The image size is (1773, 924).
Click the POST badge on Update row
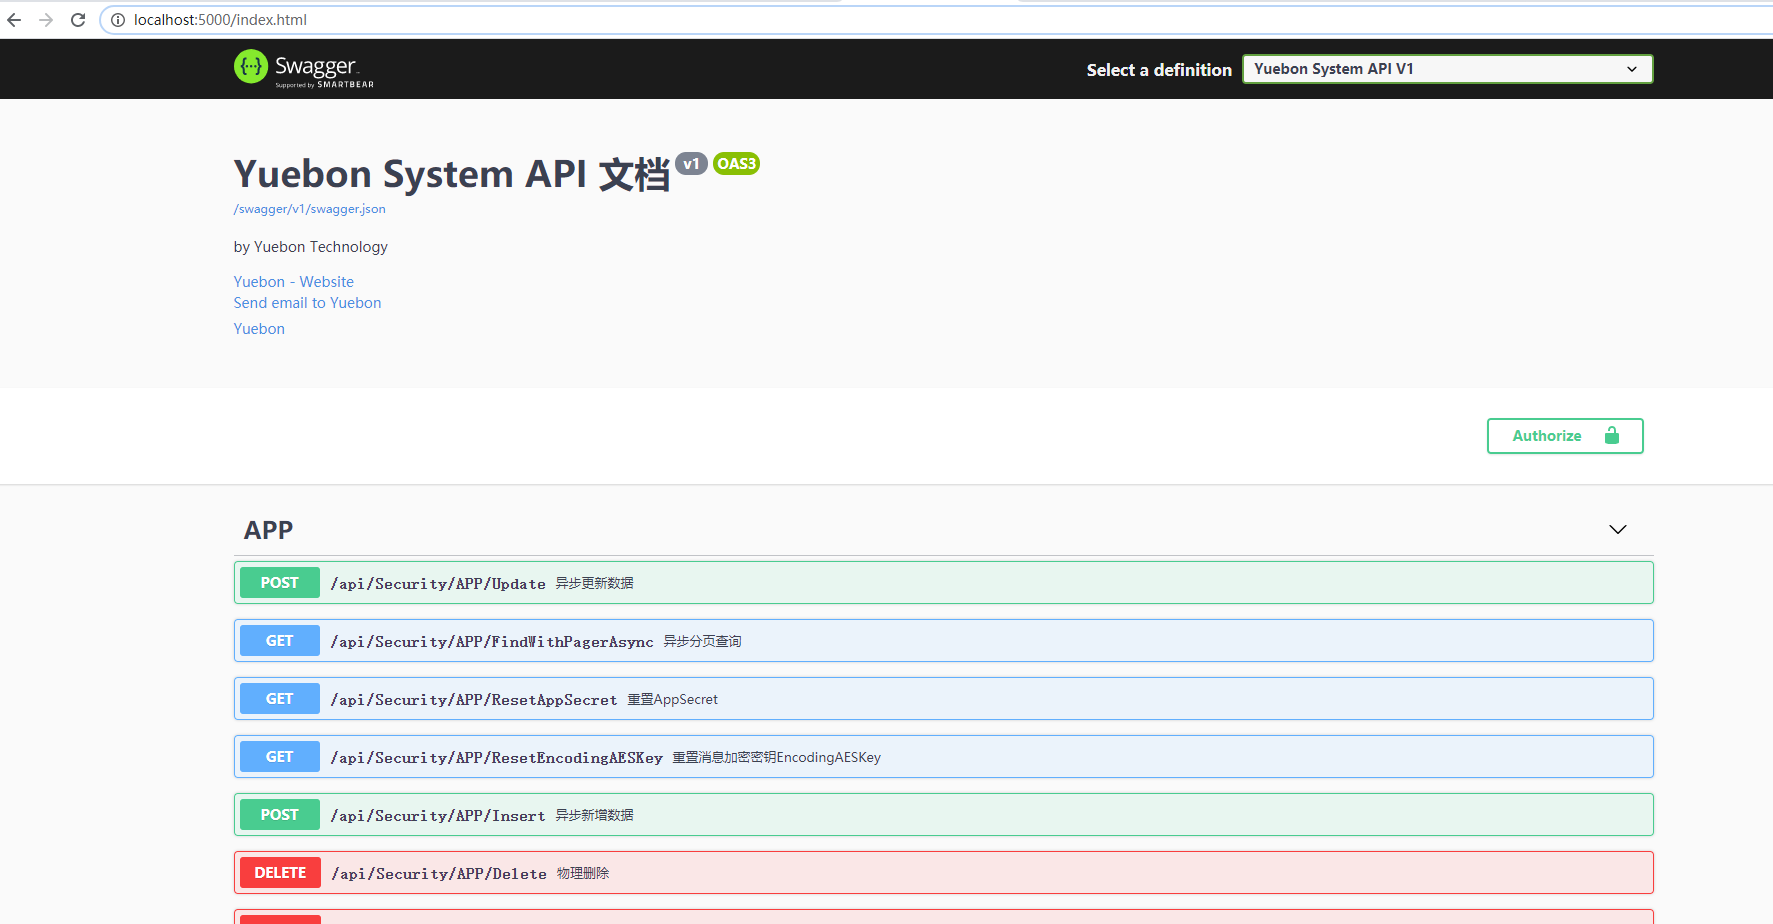[x=280, y=583]
